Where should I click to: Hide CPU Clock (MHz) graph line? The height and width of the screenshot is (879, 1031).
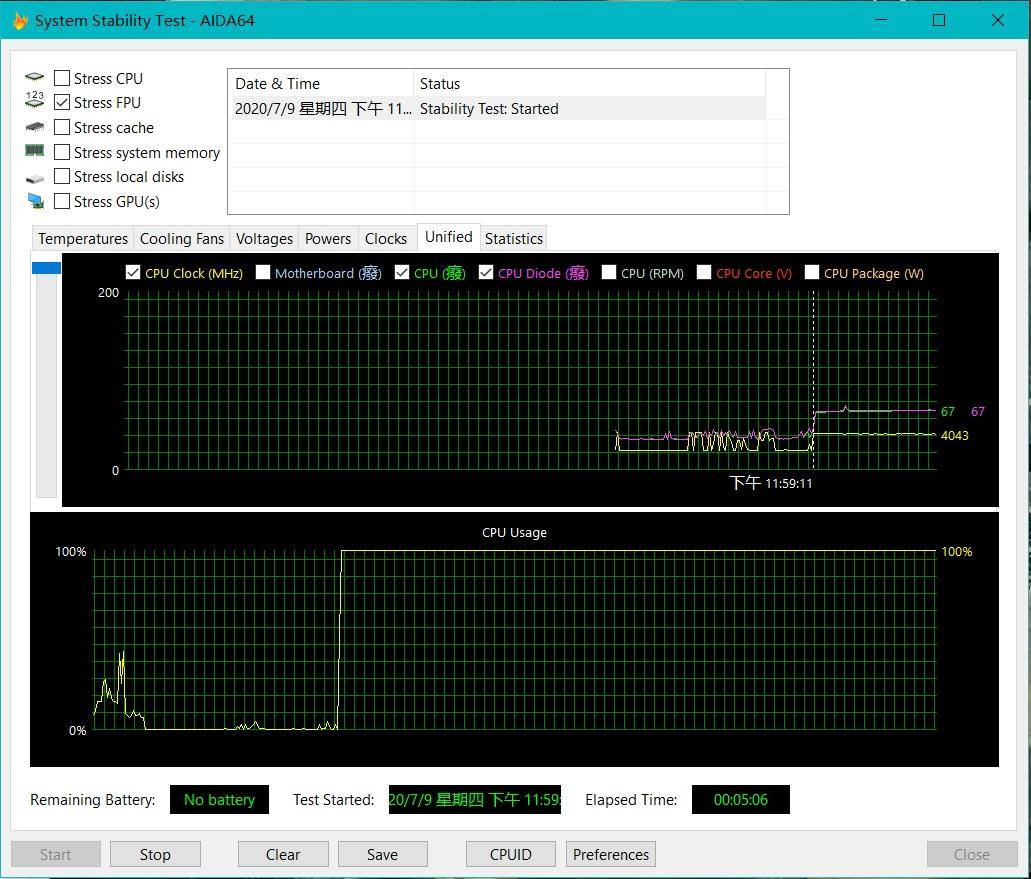click(133, 273)
